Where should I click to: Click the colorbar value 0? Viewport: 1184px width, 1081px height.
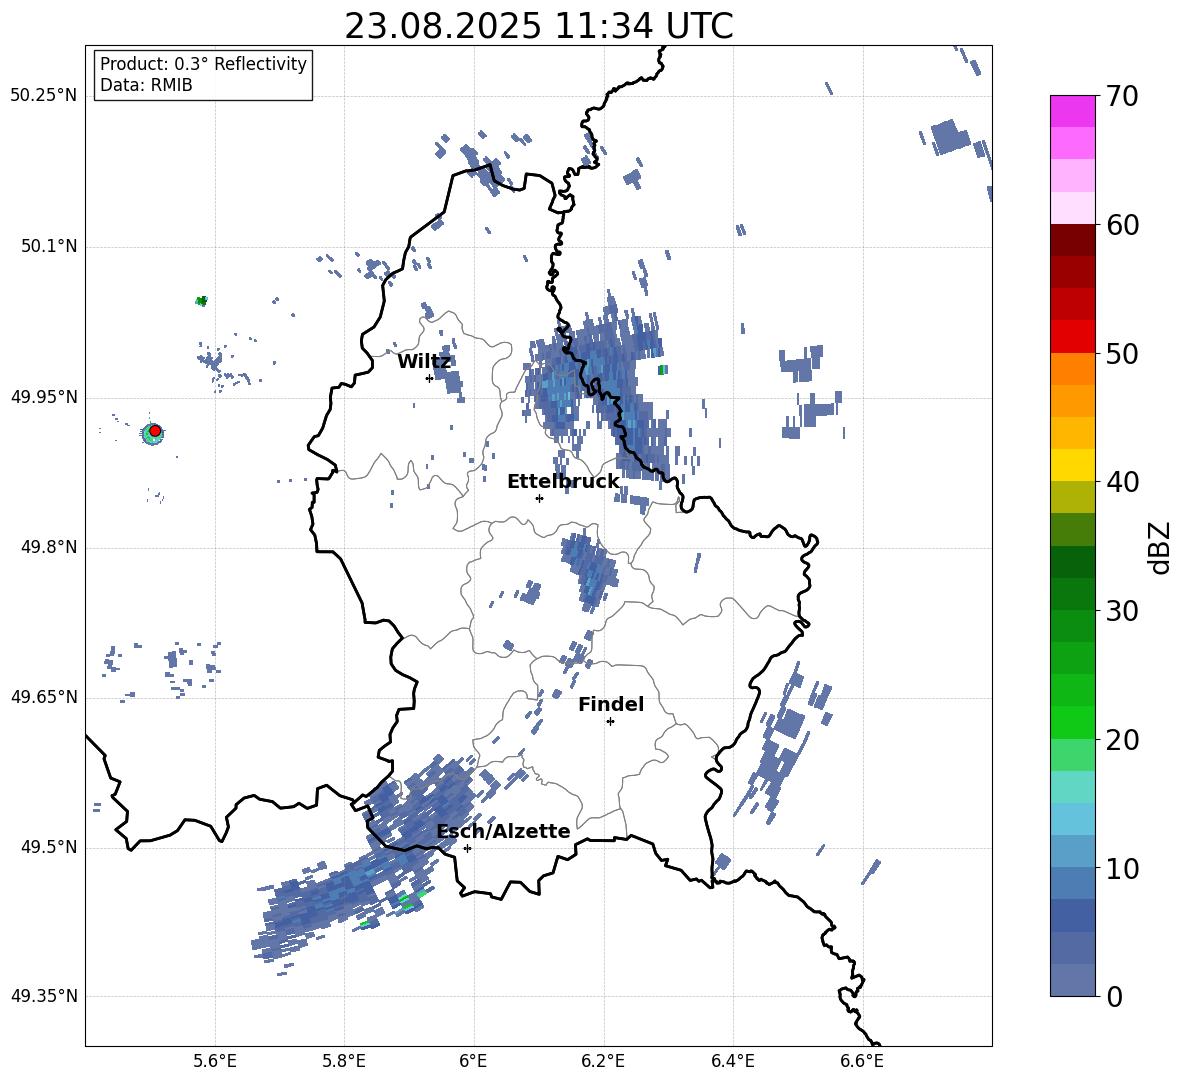[x=1114, y=996]
